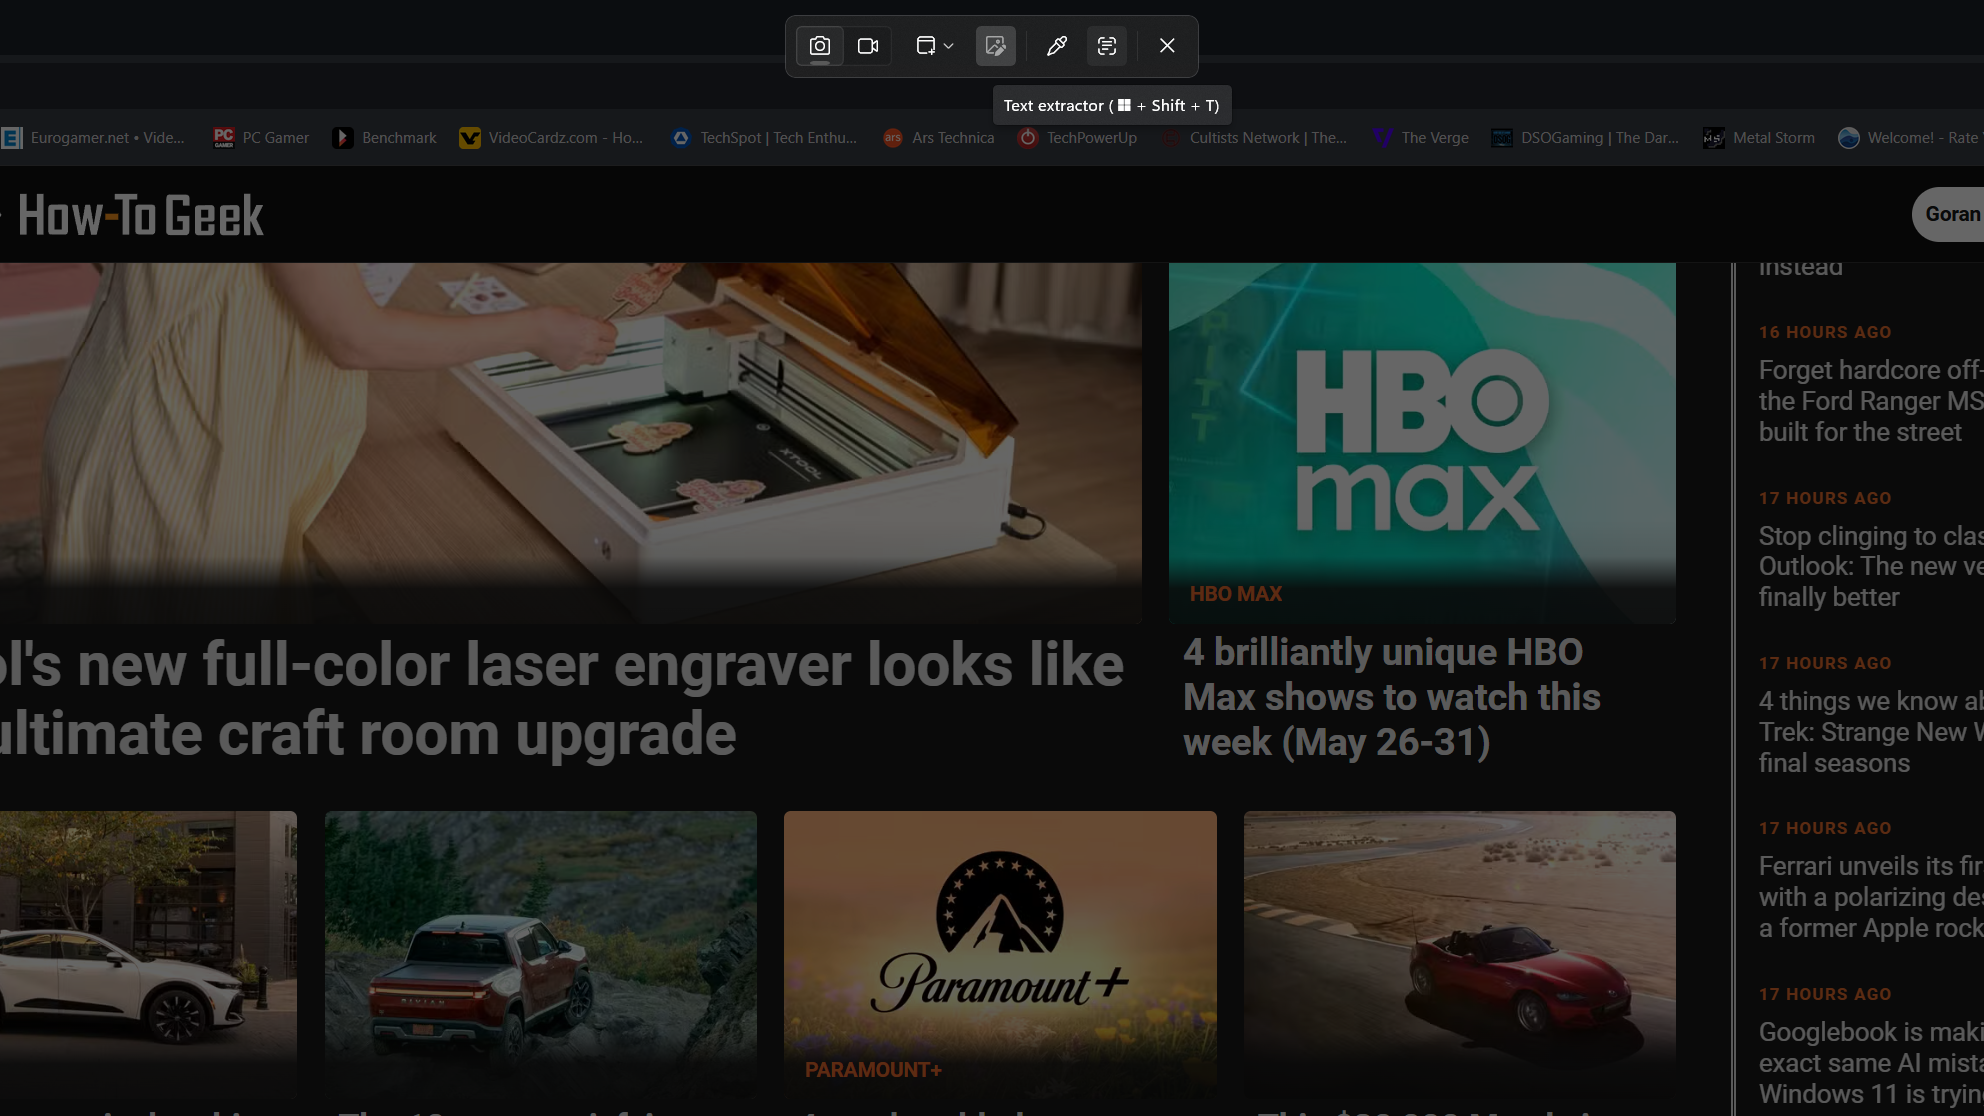Click the VideoCardz.com bookmark favicon

[469, 138]
